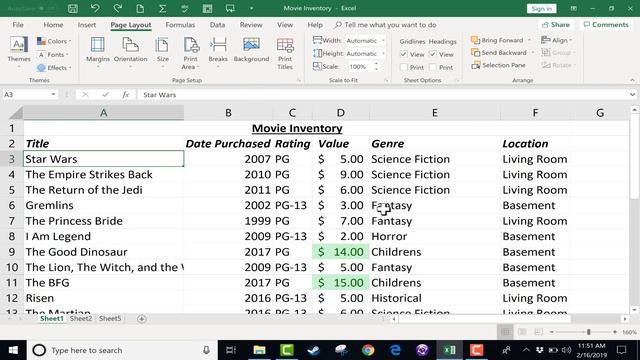
Task: Open the Name Box dropdown arrow
Action: [x=53, y=95]
